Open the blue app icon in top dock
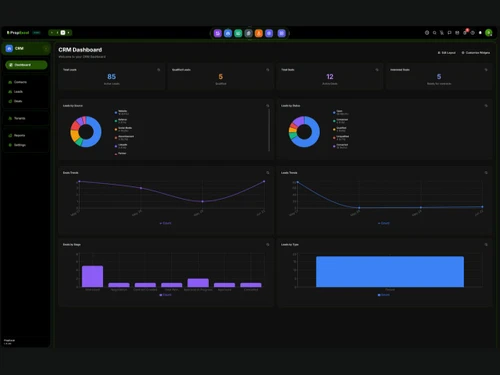 [228, 33]
